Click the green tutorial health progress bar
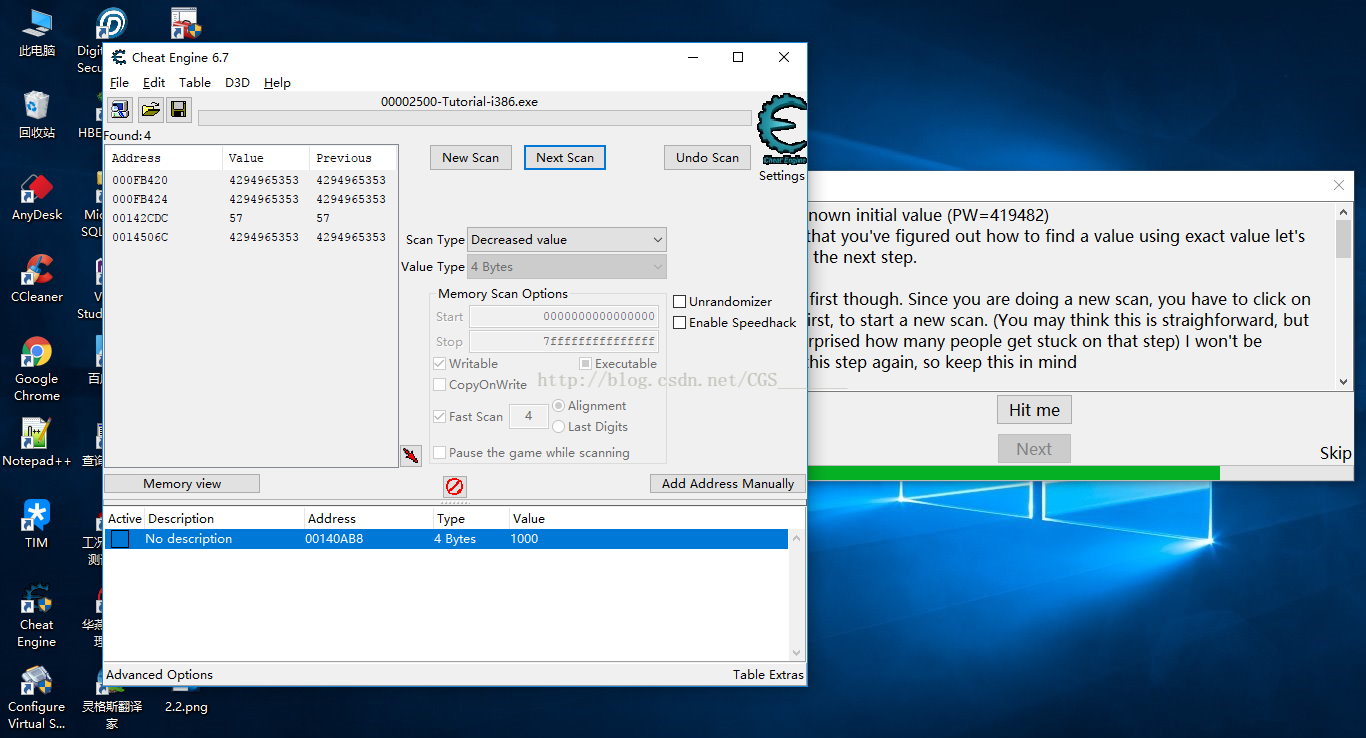The height and width of the screenshot is (738, 1366). pyautogui.click(x=1012, y=473)
